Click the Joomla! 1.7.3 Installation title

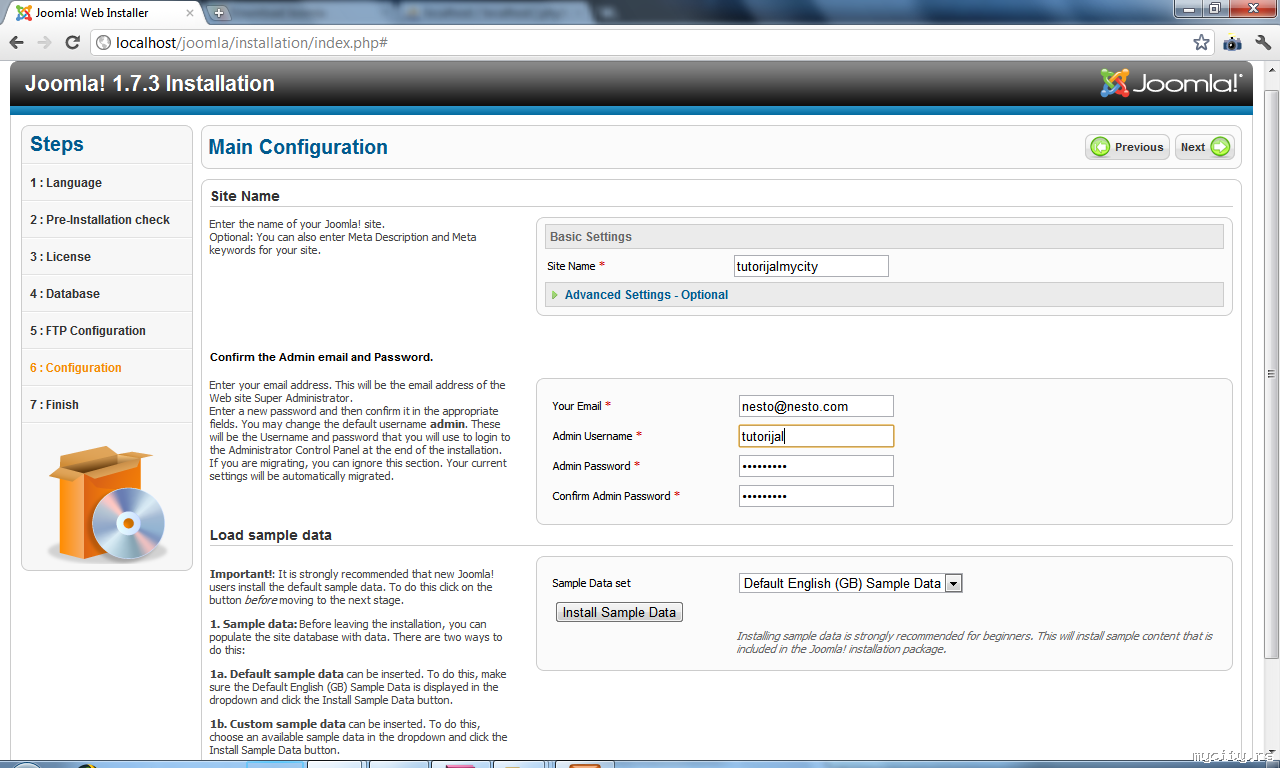150,84
